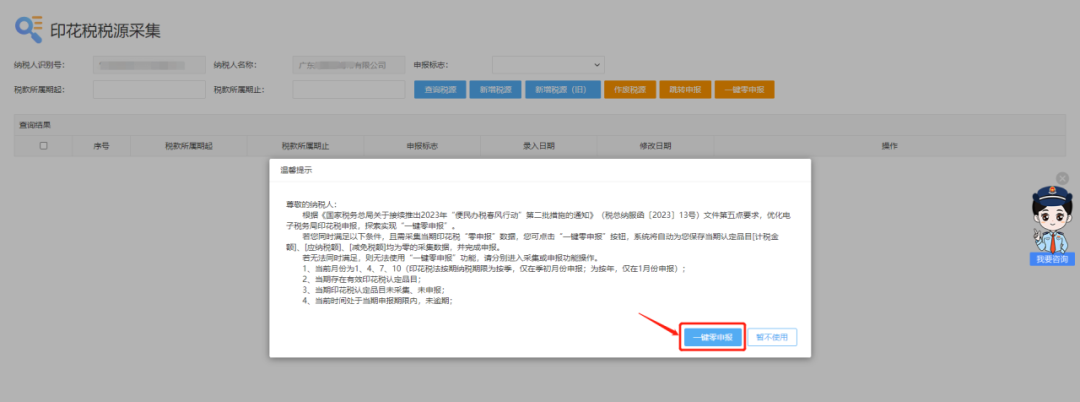Screen dimensions: 1080x402
Task: Click the orange 一键零申报 toolbar button
Action: (x=745, y=89)
